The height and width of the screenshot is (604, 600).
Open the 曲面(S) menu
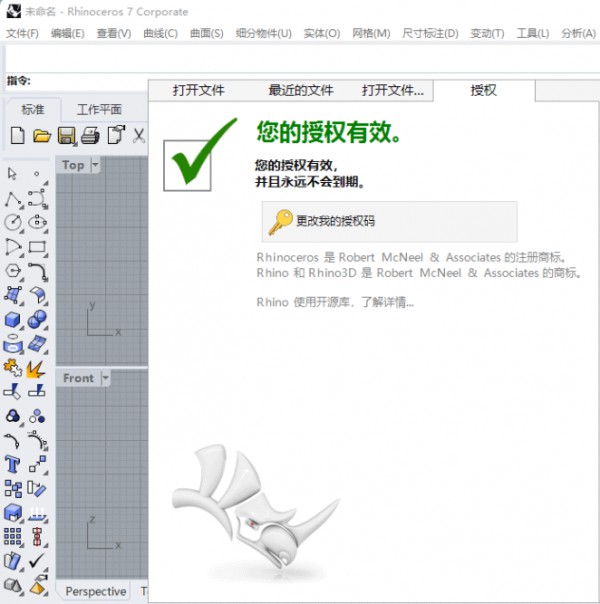[206, 34]
